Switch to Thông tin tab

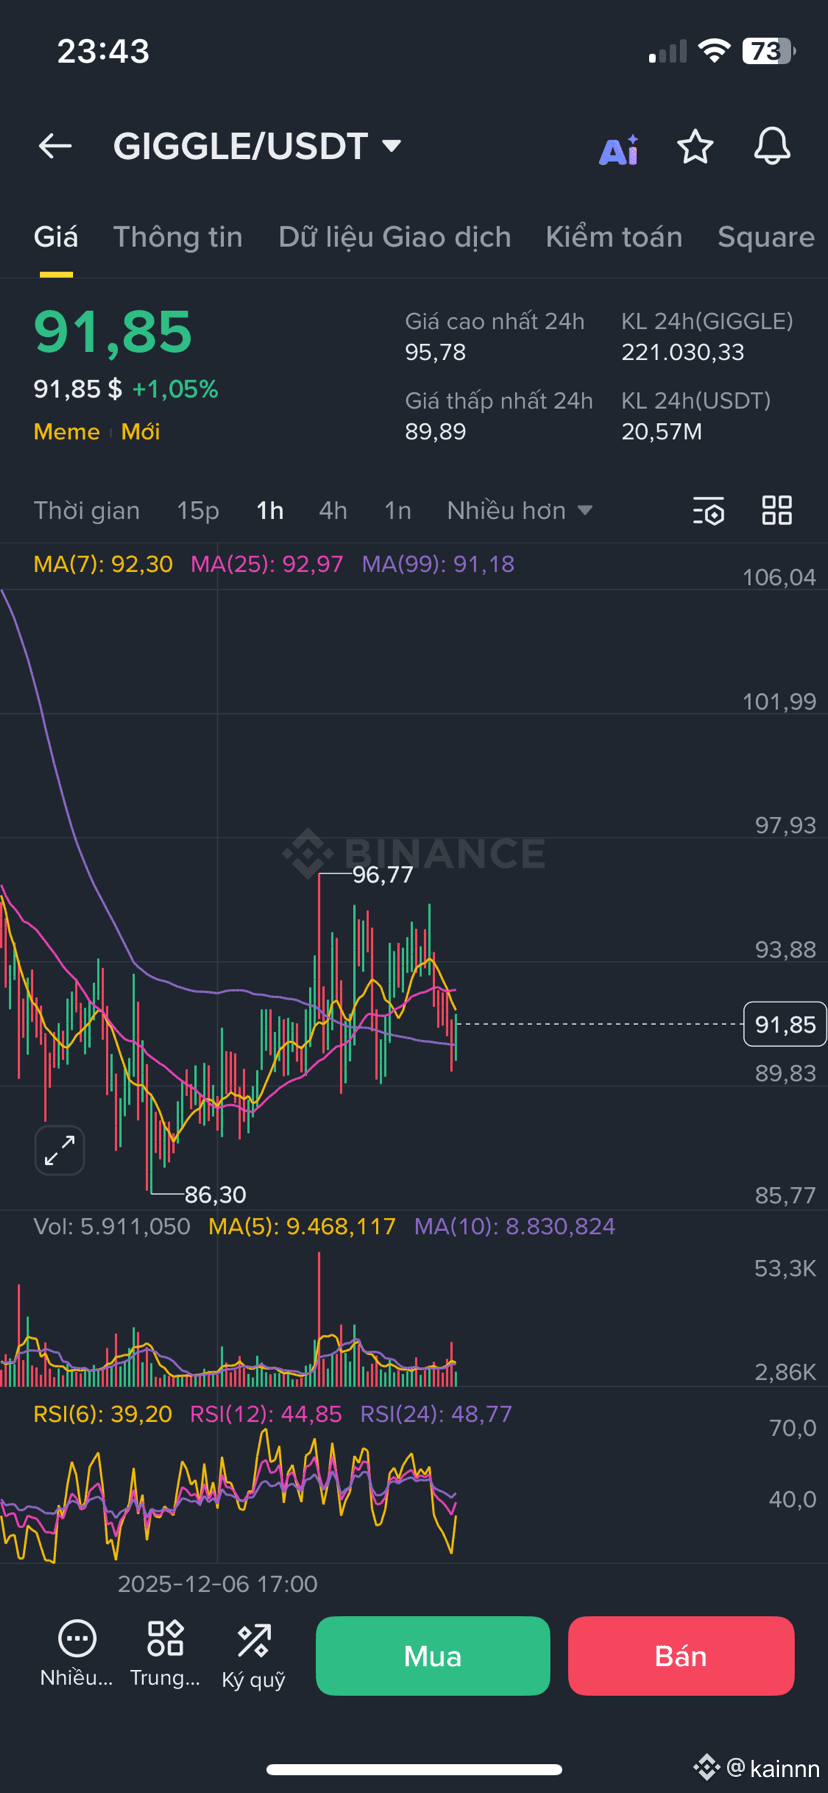pos(178,237)
